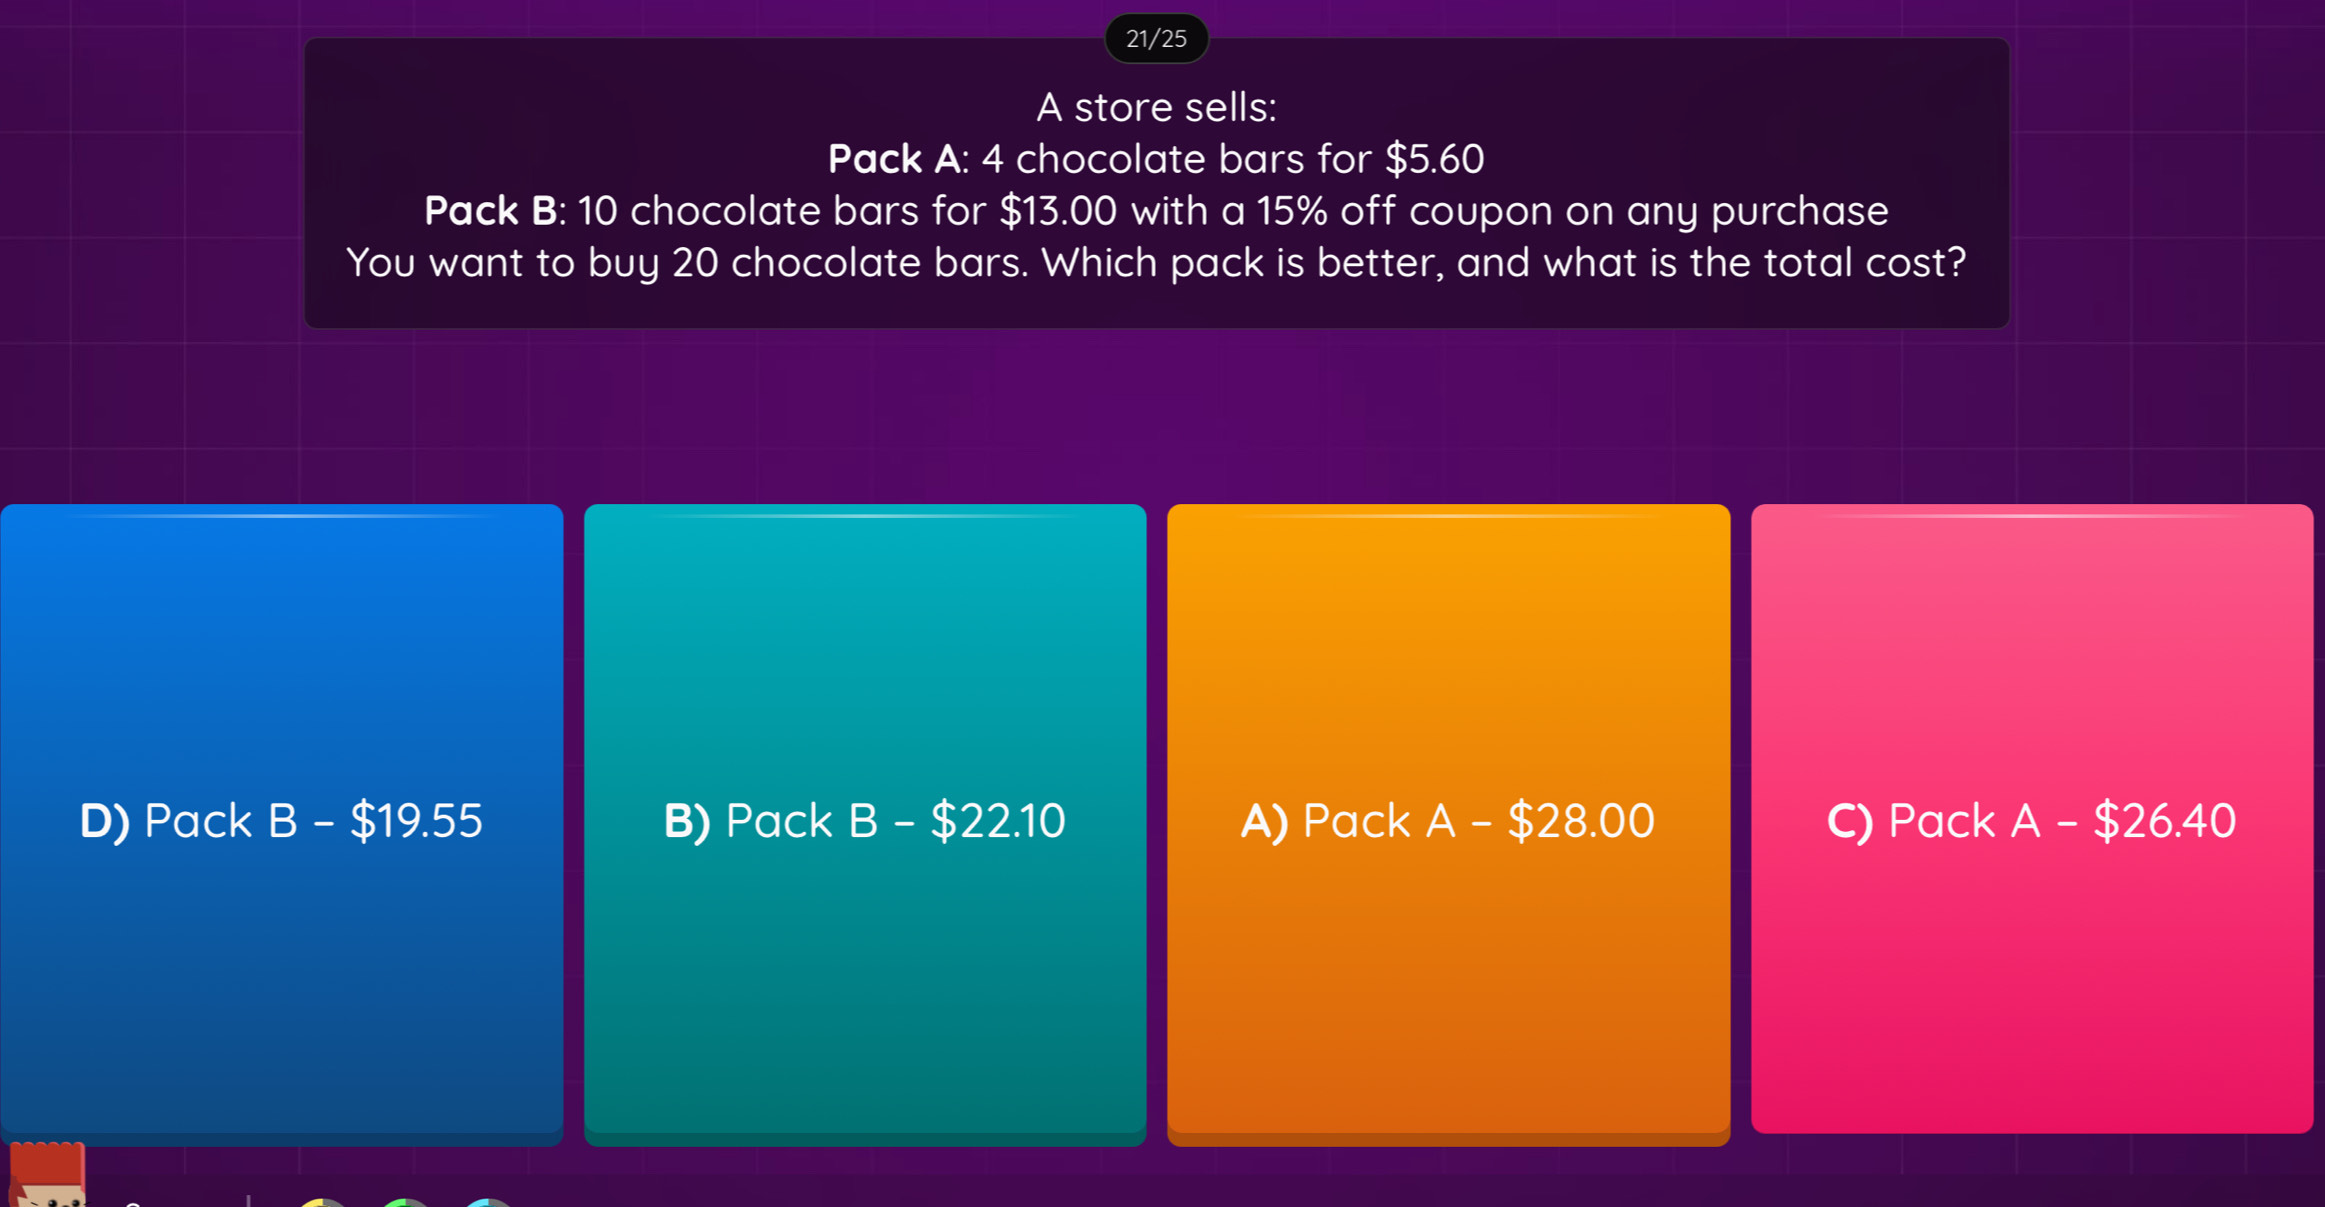Click the 21/25 question counter pill
Image resolution: width=2325 pixels, height=1207 pixels.
(x=1156, y=39)
